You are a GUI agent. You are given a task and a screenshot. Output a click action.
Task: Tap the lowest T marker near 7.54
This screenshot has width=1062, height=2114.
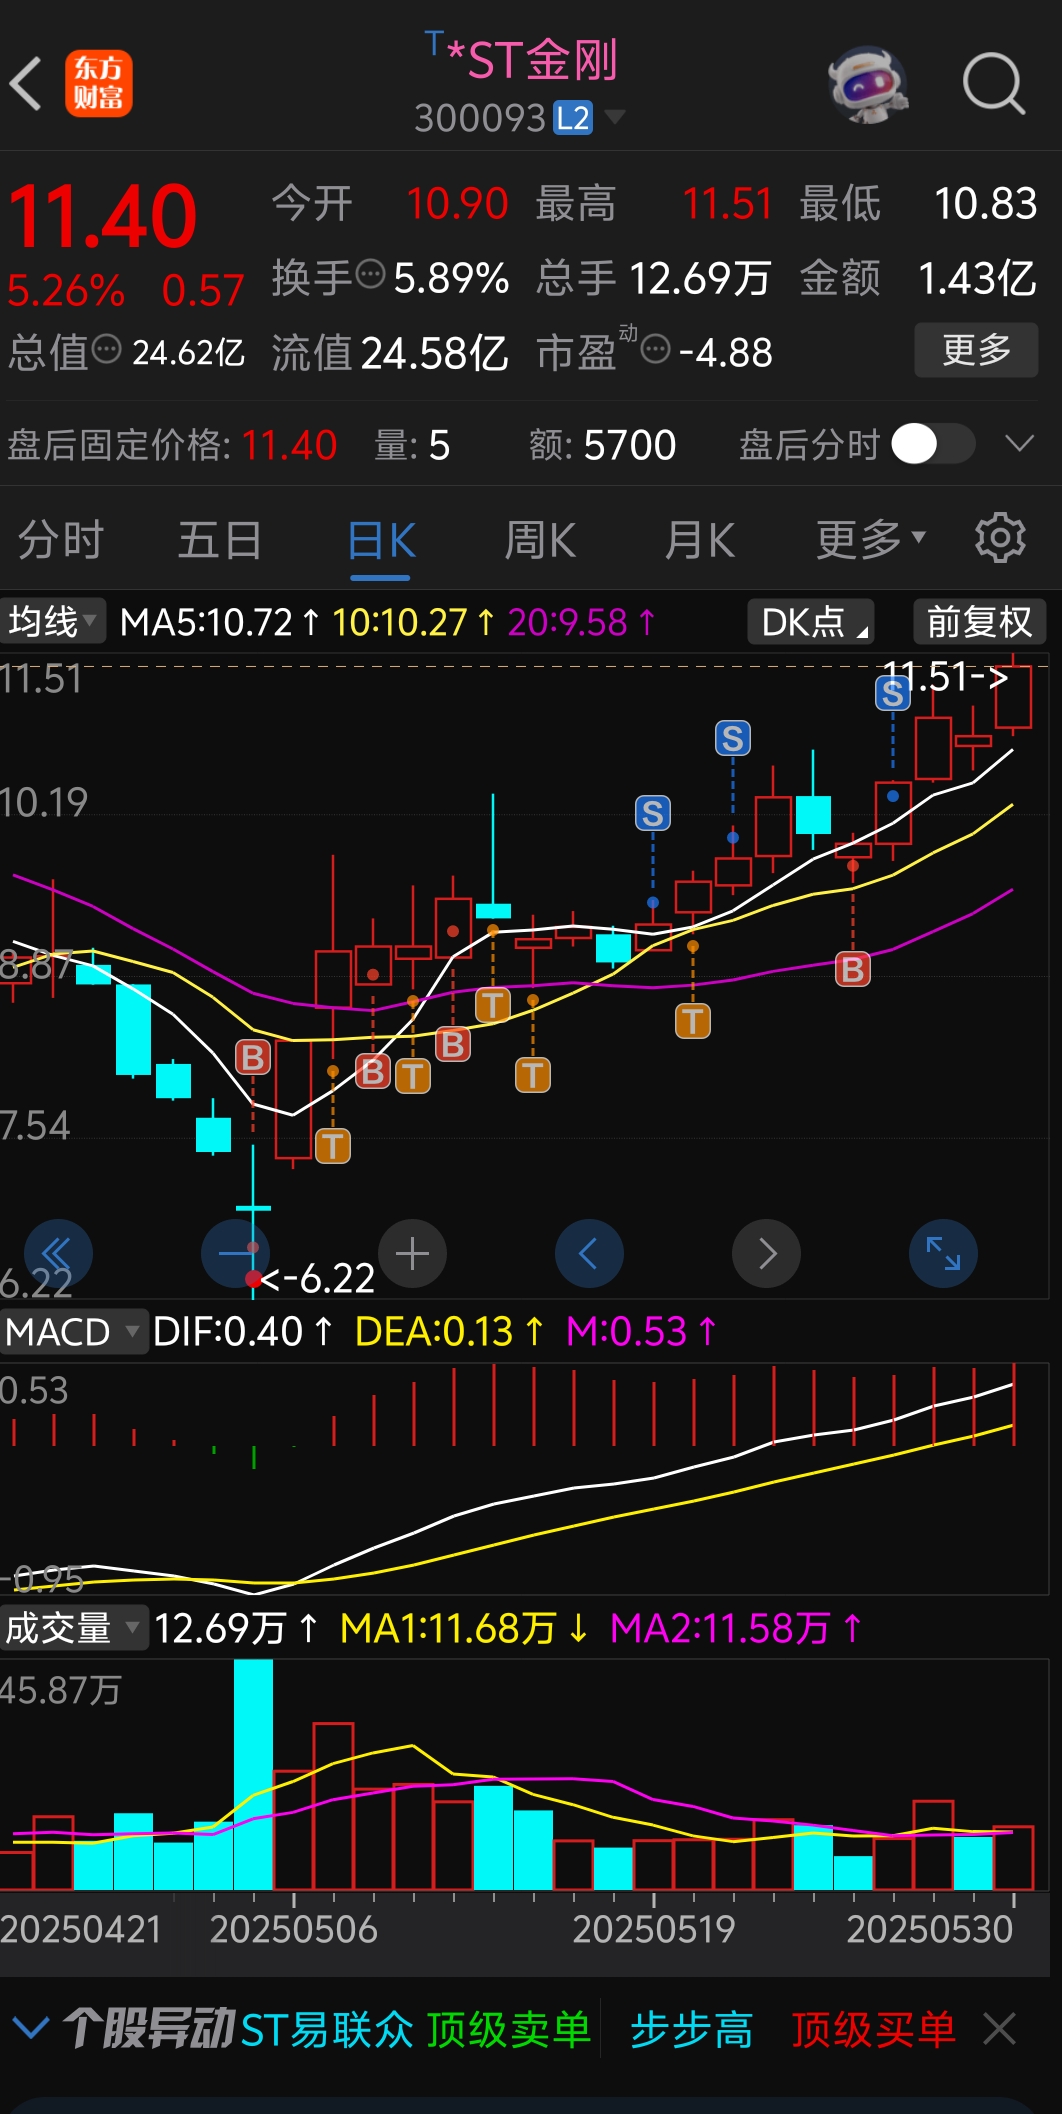pyautogui.click(x=333, y=1146)
